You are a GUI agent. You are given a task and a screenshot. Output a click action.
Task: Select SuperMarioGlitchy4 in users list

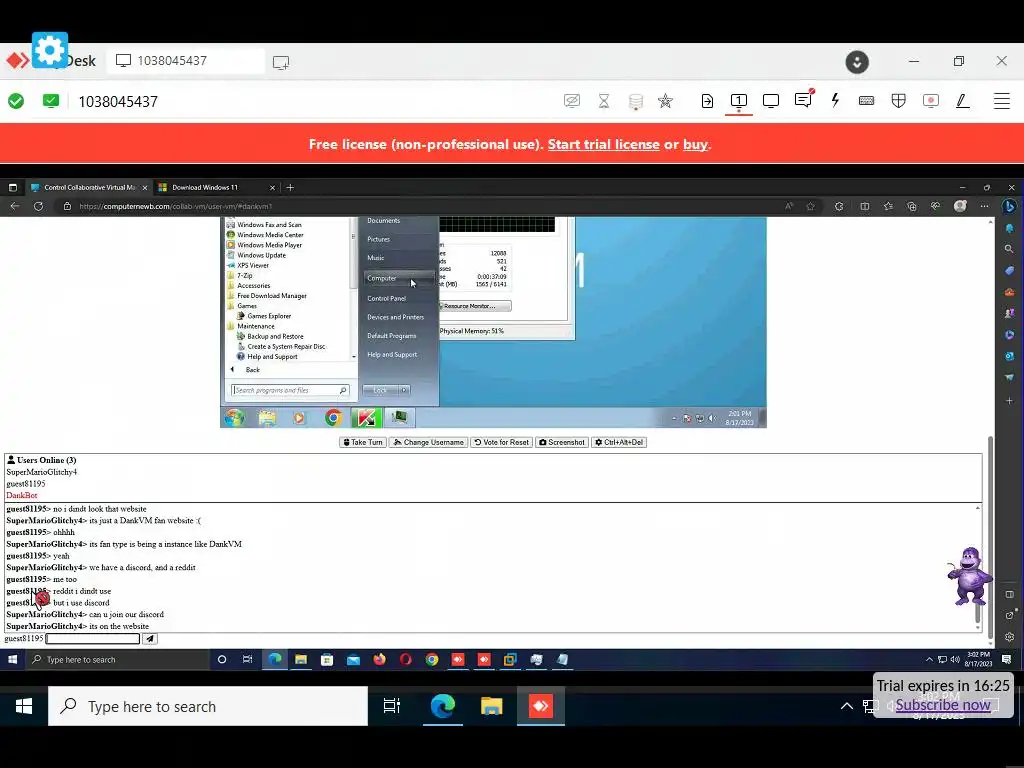pyautogui.click(x=42, y=472)
